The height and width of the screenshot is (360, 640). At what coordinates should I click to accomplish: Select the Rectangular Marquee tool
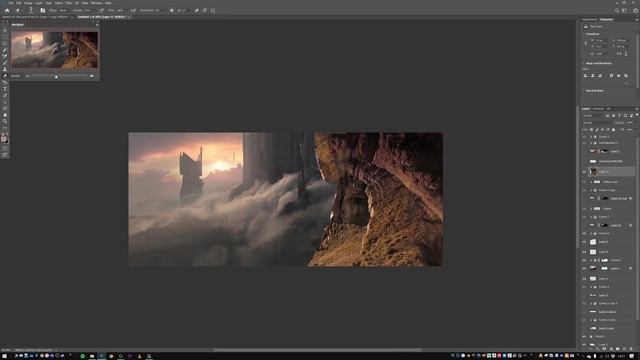click(x=5, y=36)
